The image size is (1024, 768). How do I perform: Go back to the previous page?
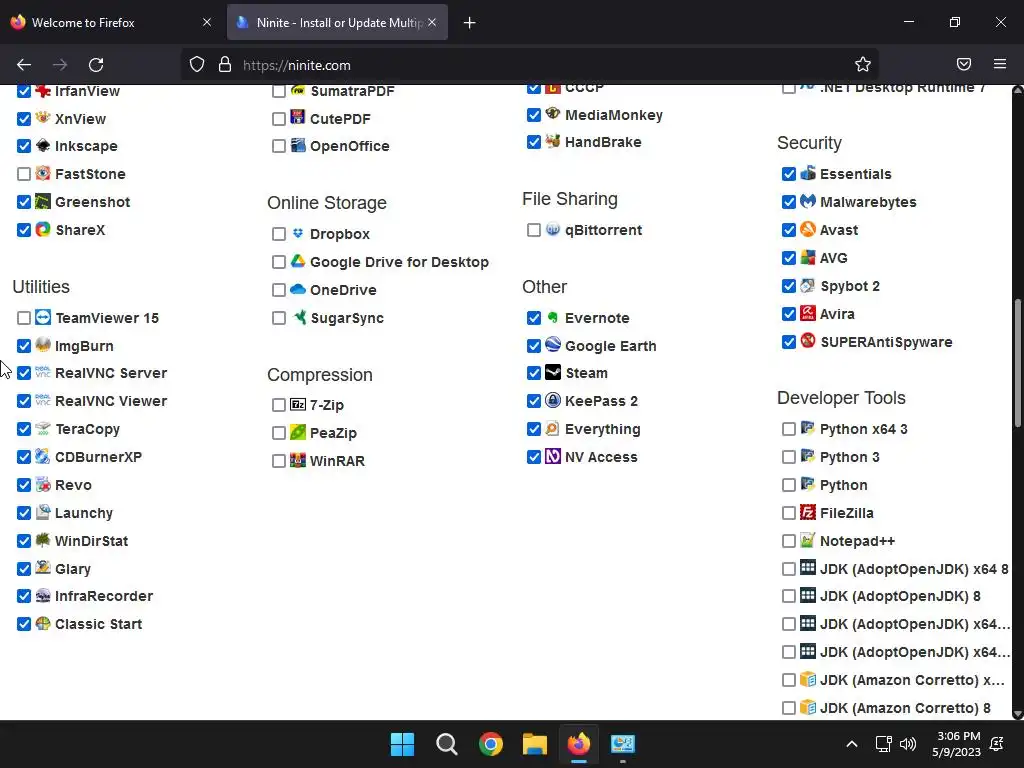pyautogui.click(x=24, y=65)
